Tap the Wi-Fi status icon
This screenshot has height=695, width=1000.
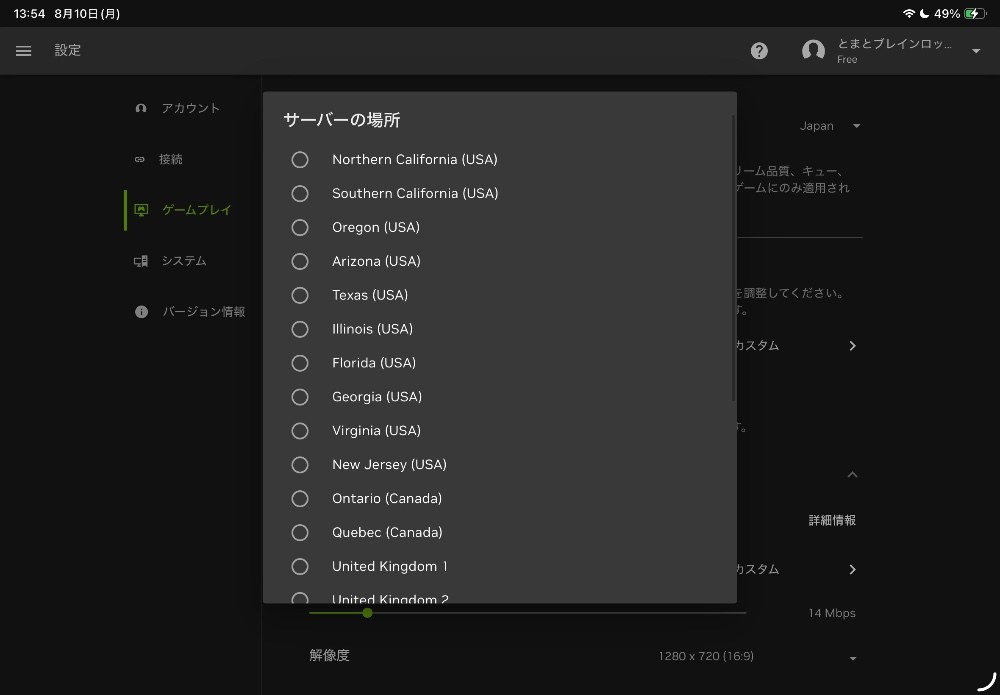[909, 13]
